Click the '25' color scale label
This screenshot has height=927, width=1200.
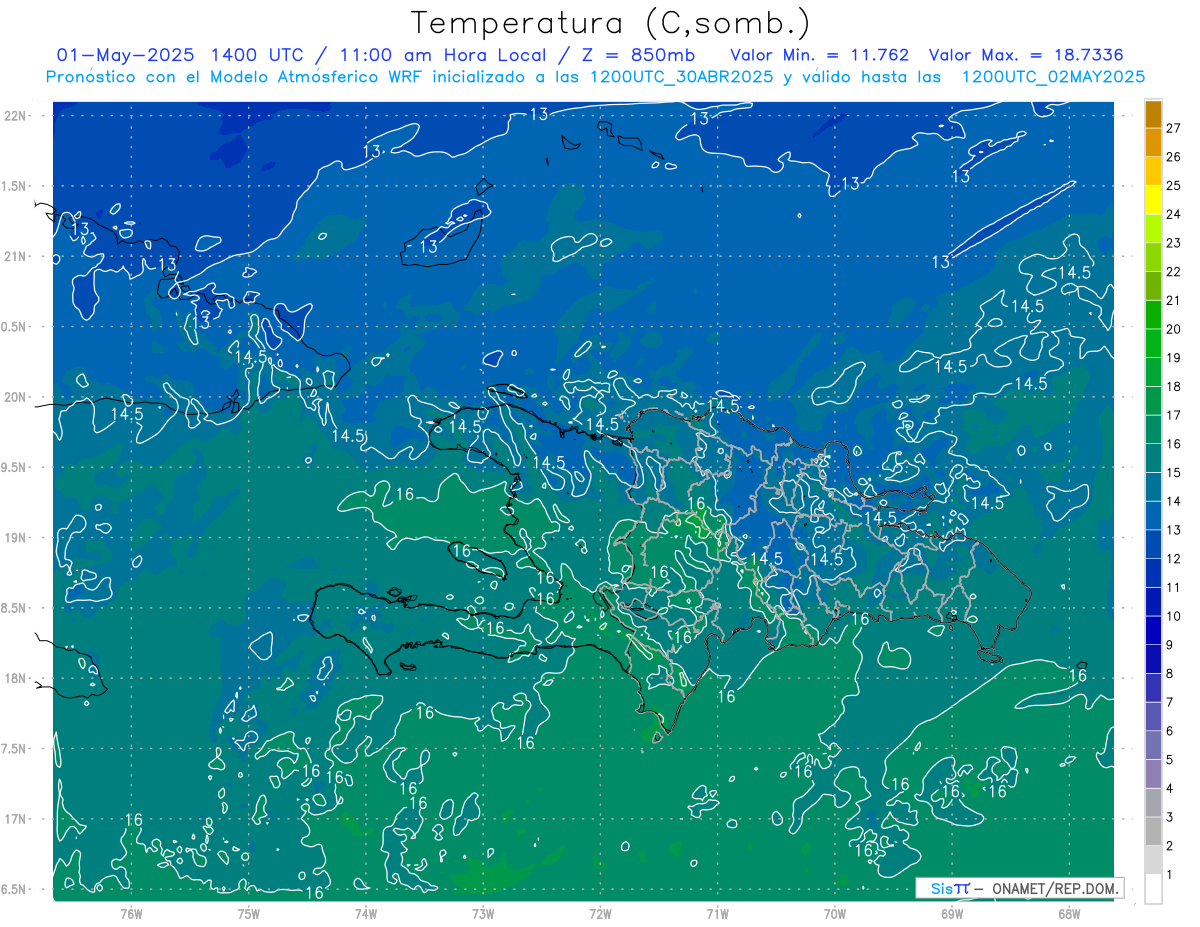[x=1173, y=185]
